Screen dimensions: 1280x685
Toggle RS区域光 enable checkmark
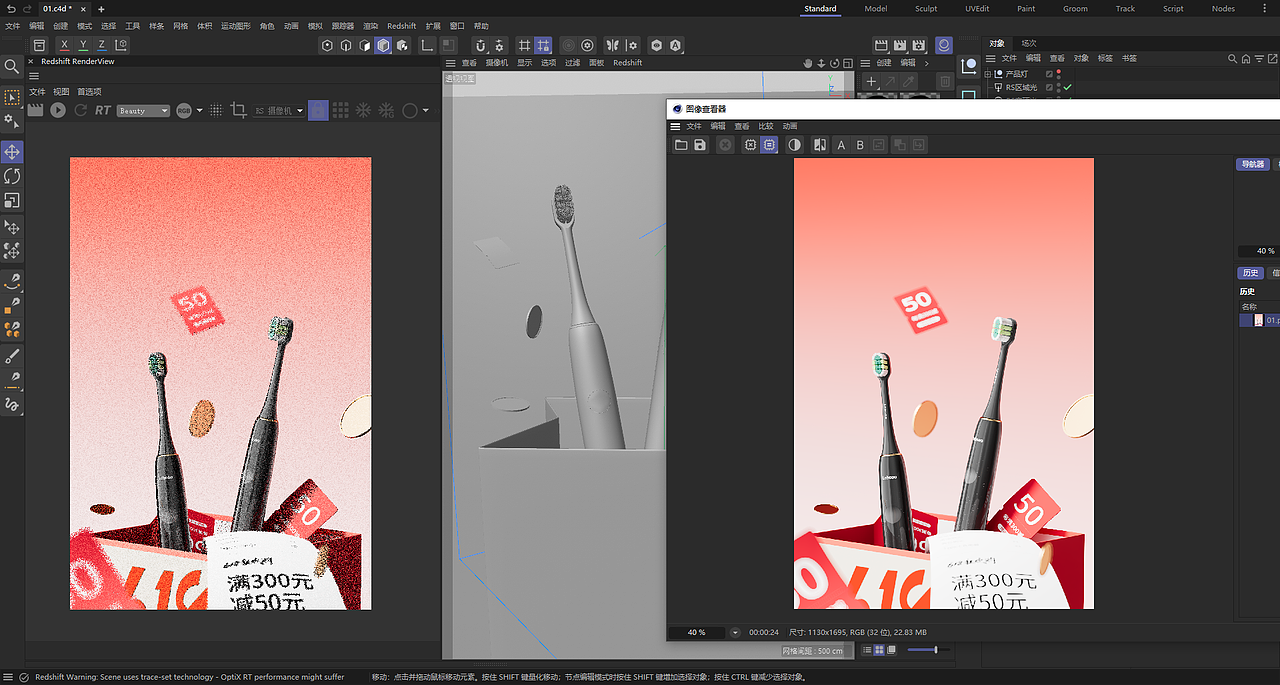click(x=1068, y=88)
